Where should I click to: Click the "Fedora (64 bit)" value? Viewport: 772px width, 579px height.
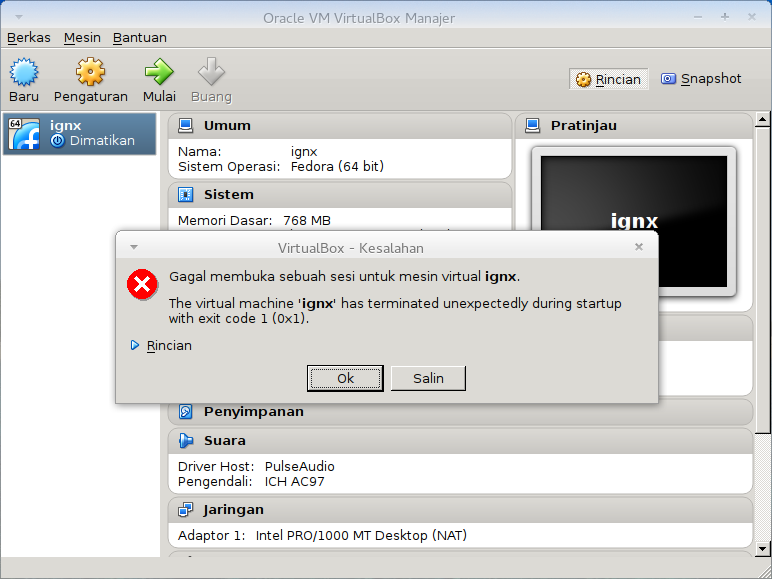coord(337,166)
